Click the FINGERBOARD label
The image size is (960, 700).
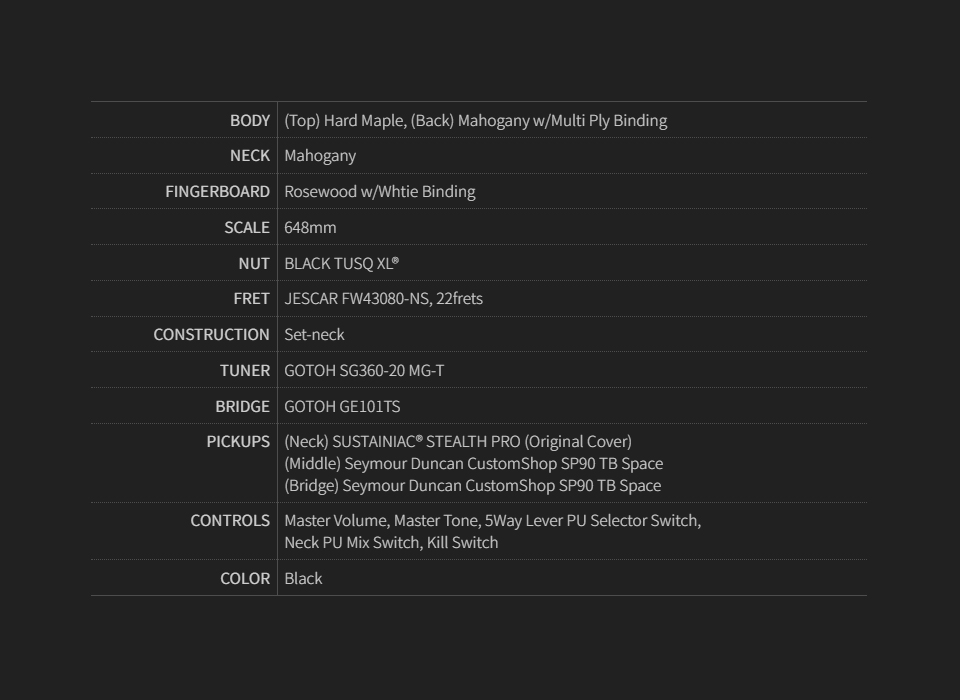click(x=217, y=191)
